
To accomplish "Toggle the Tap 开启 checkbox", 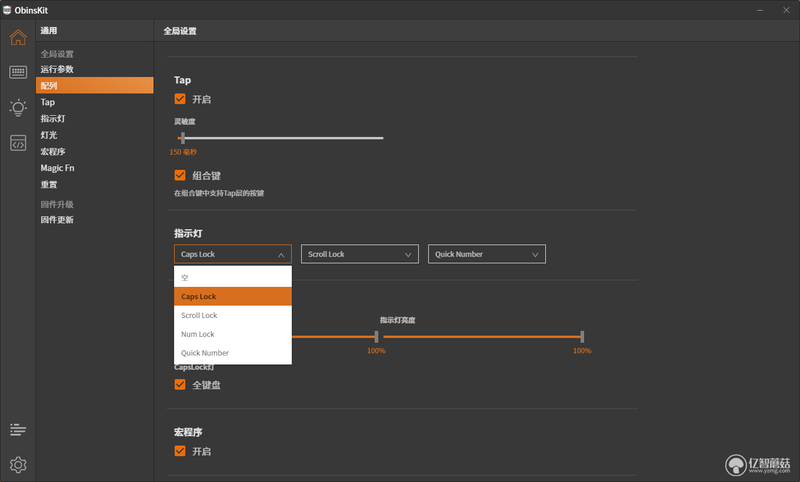I will click(180, 99).
